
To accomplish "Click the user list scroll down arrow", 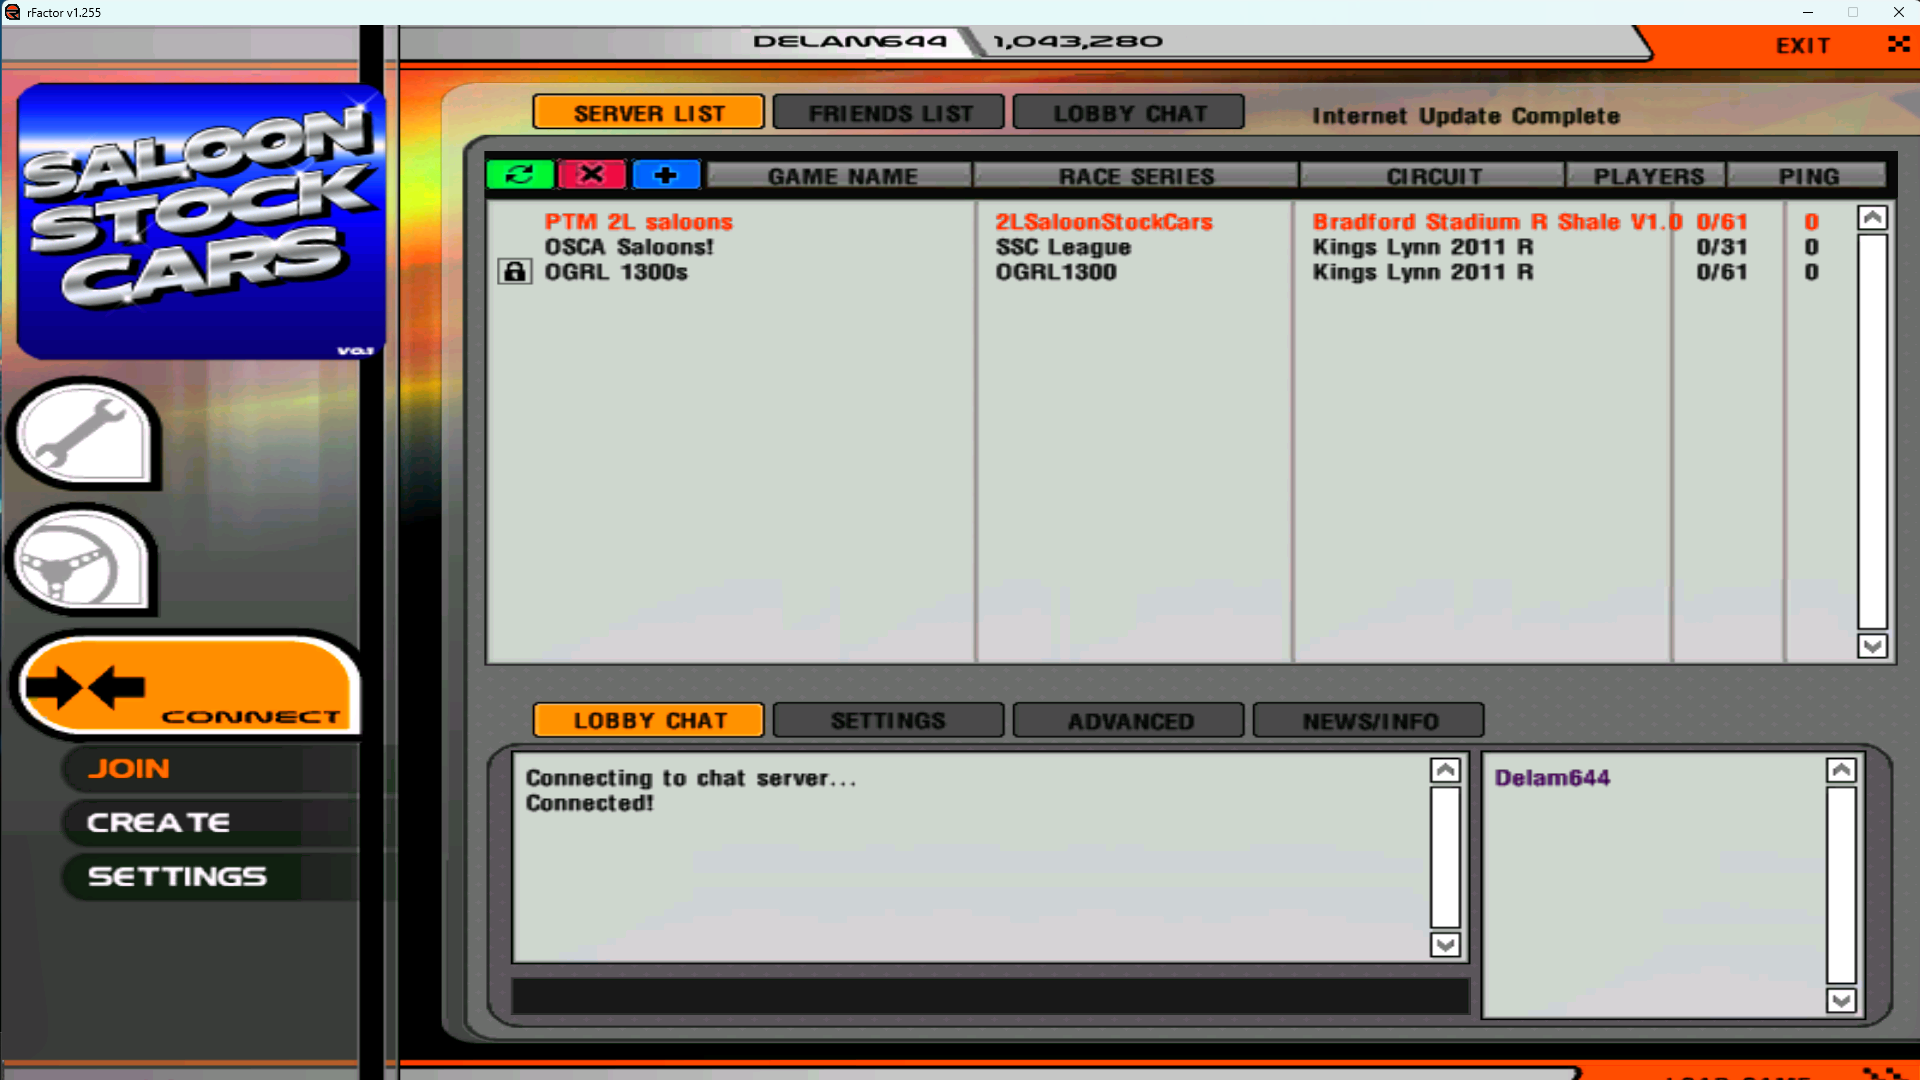I will point(1841,1000).
